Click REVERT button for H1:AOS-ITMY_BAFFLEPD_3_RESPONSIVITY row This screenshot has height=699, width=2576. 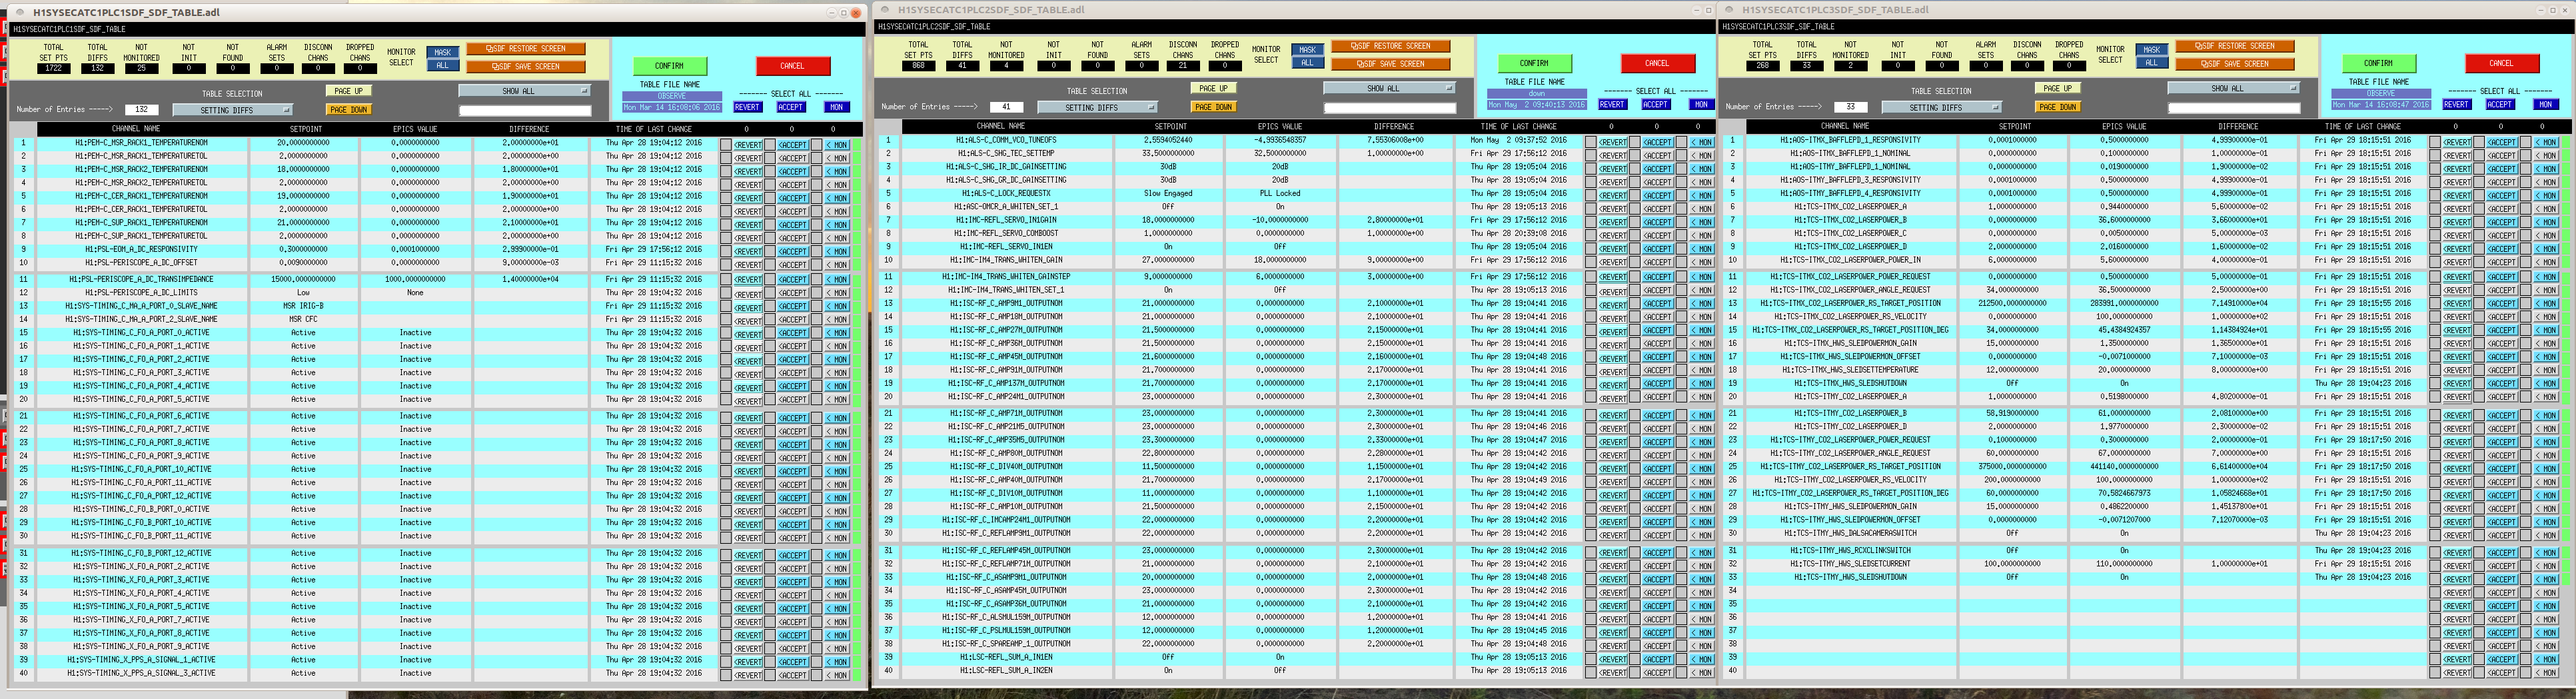tap(2457, 182)
